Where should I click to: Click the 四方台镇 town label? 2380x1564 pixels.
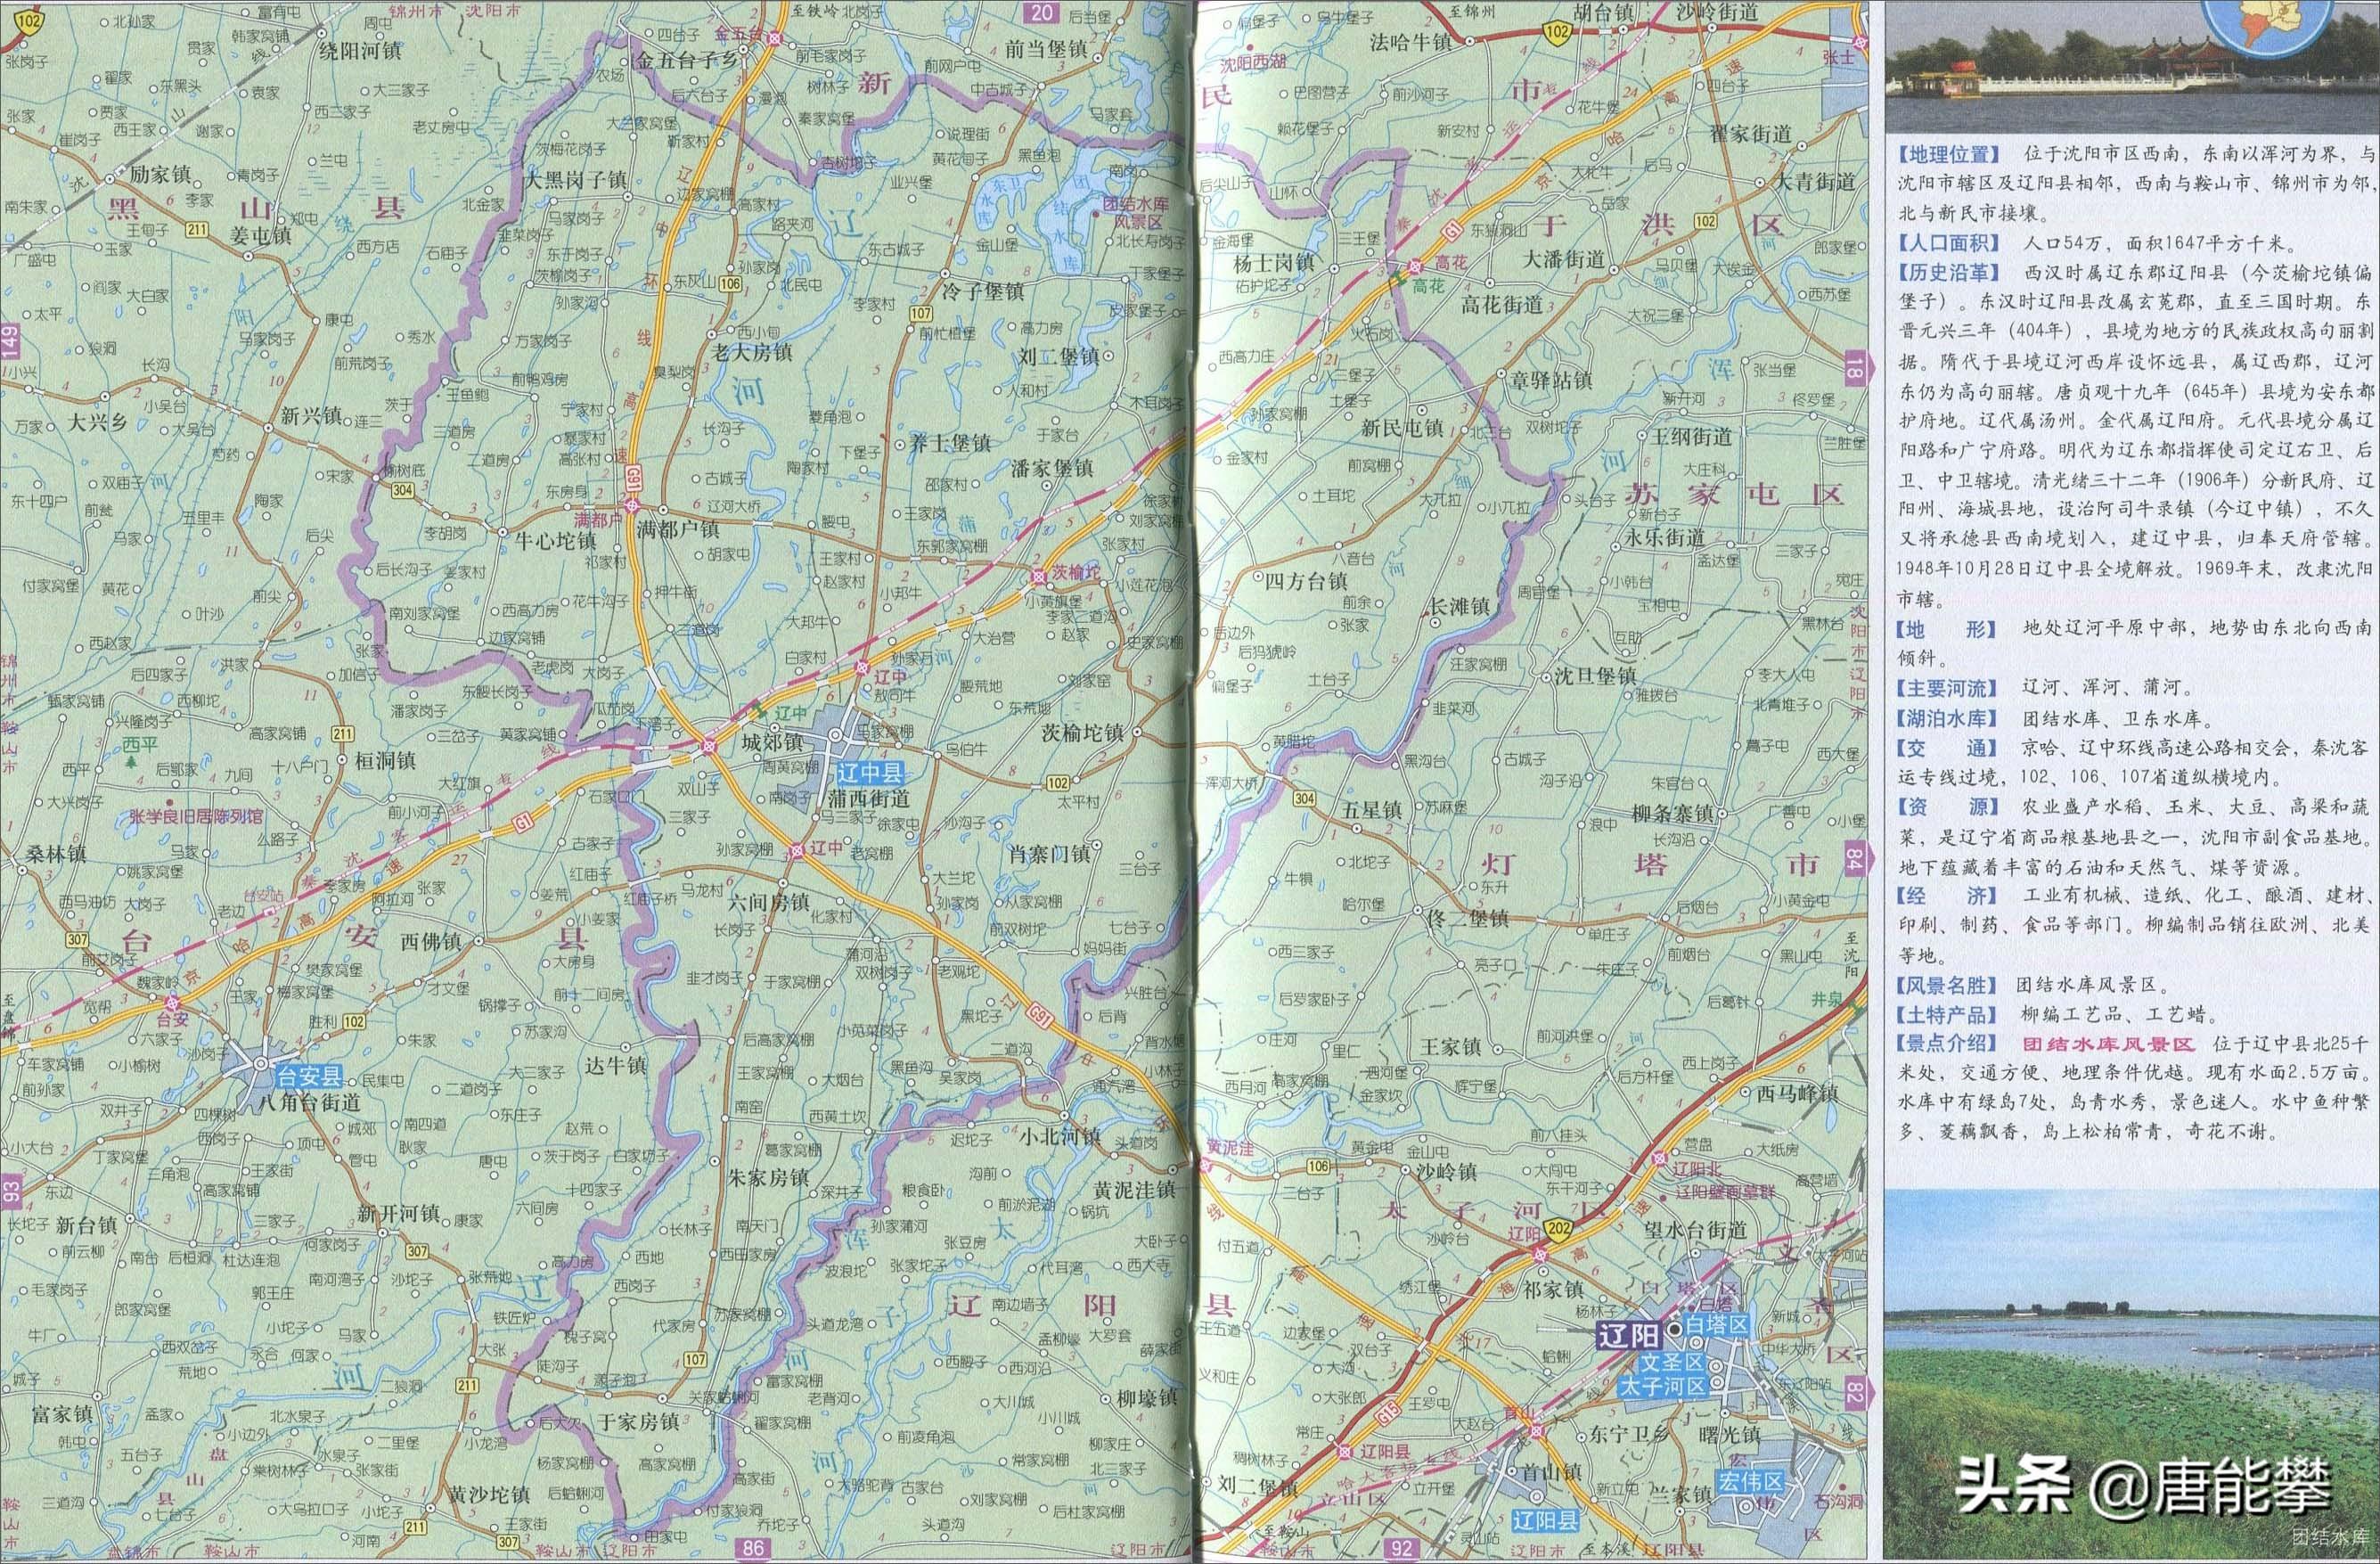click(x=1306, y=581)
